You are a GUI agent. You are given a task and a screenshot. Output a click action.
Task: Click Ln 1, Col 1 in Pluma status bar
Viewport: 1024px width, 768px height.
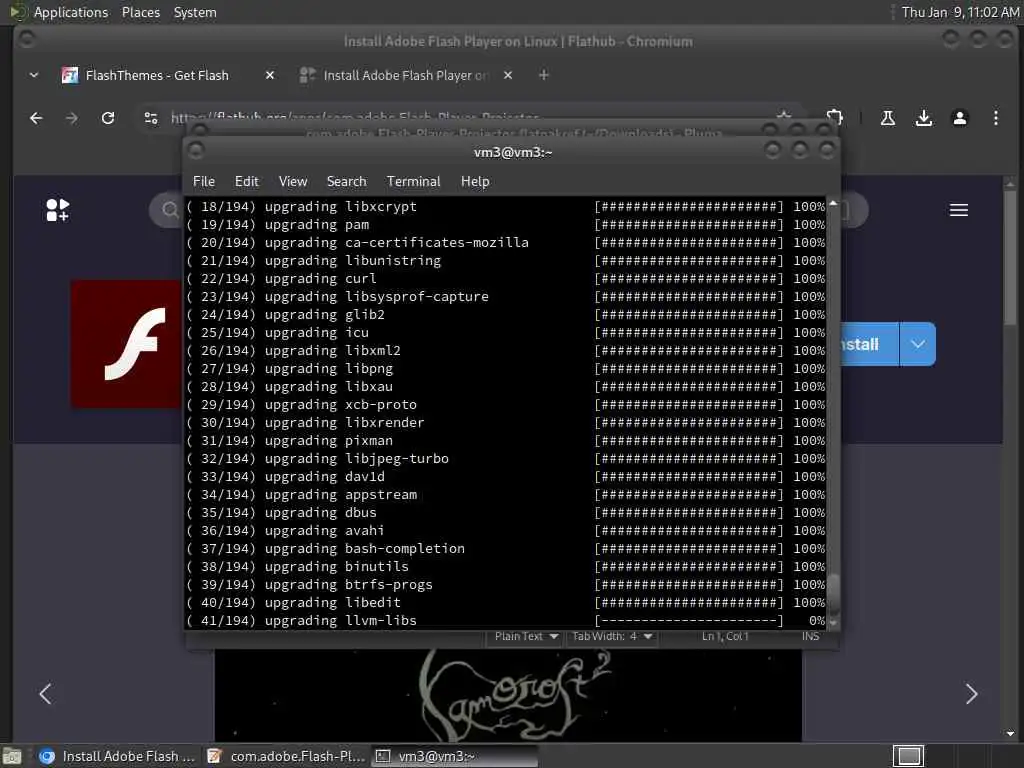point(725,636)
